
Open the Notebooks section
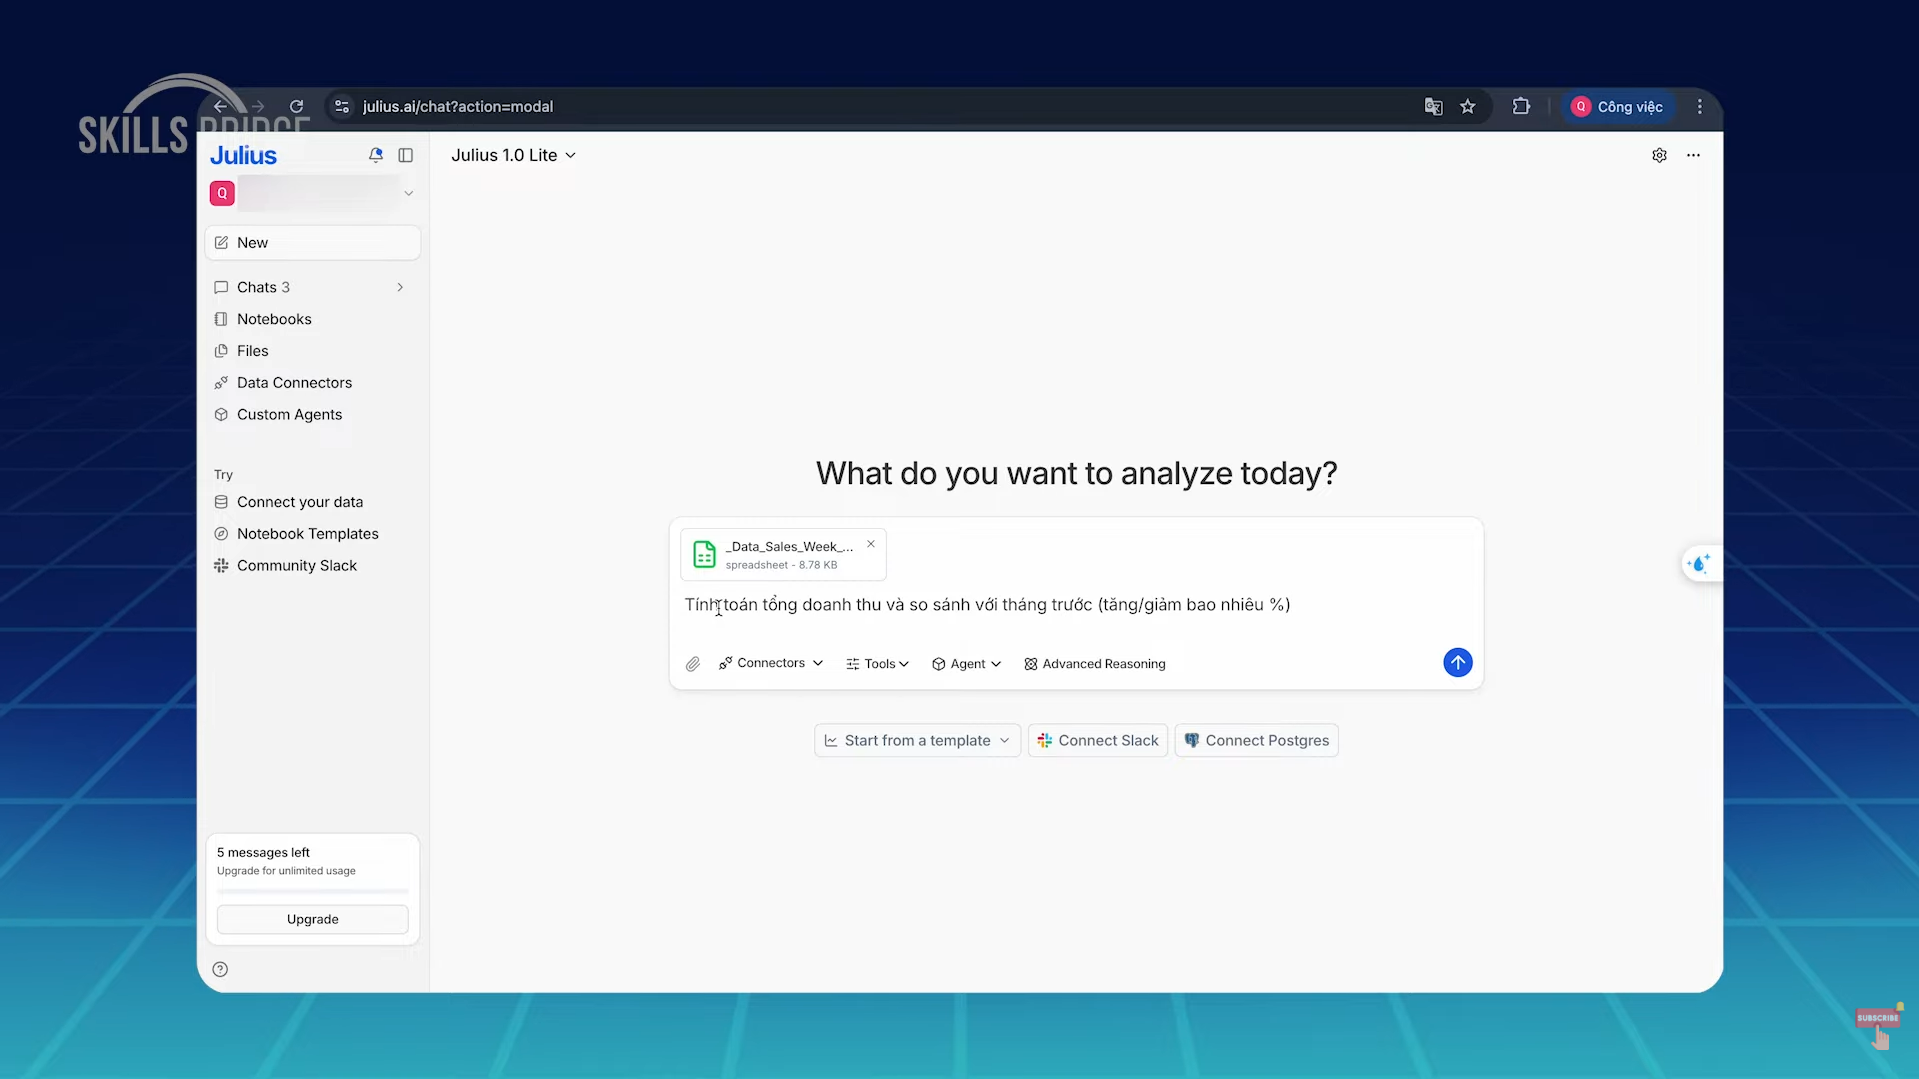pyautogui.click(x=274, y=318)
